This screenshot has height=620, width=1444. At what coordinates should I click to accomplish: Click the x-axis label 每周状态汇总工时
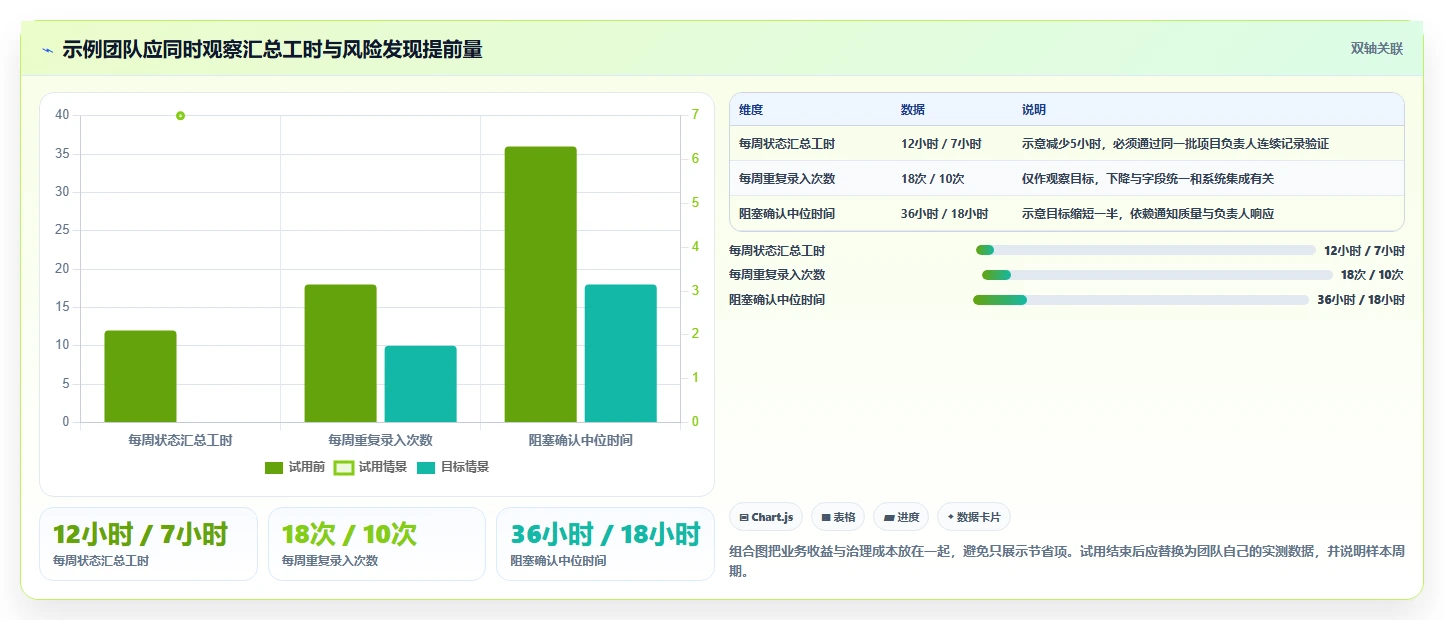(x=180, y=440)
